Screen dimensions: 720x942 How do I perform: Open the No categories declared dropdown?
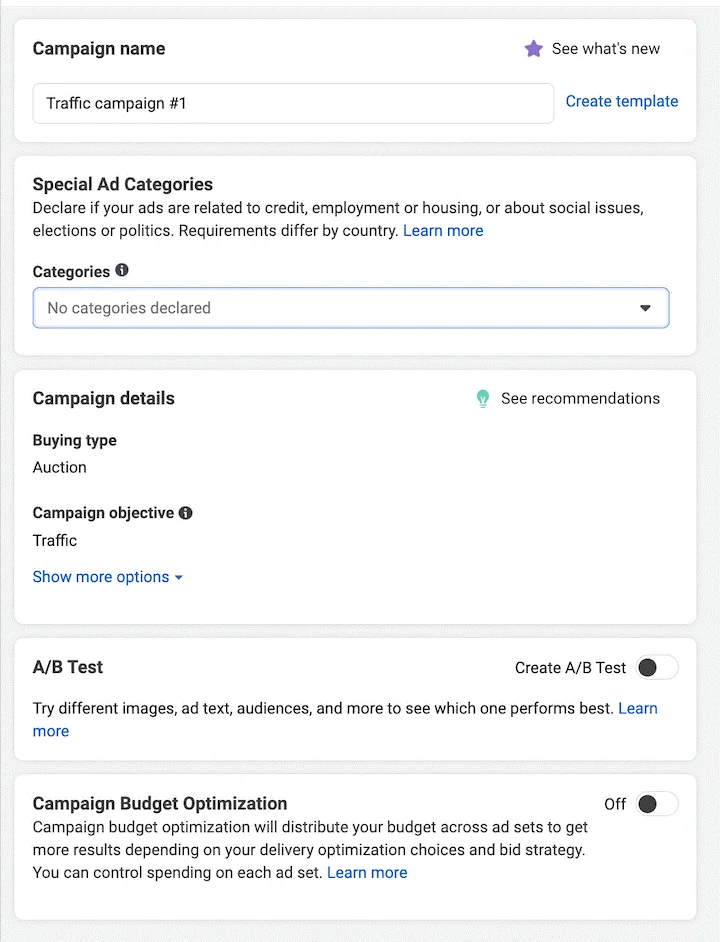[x=350, y=308]
